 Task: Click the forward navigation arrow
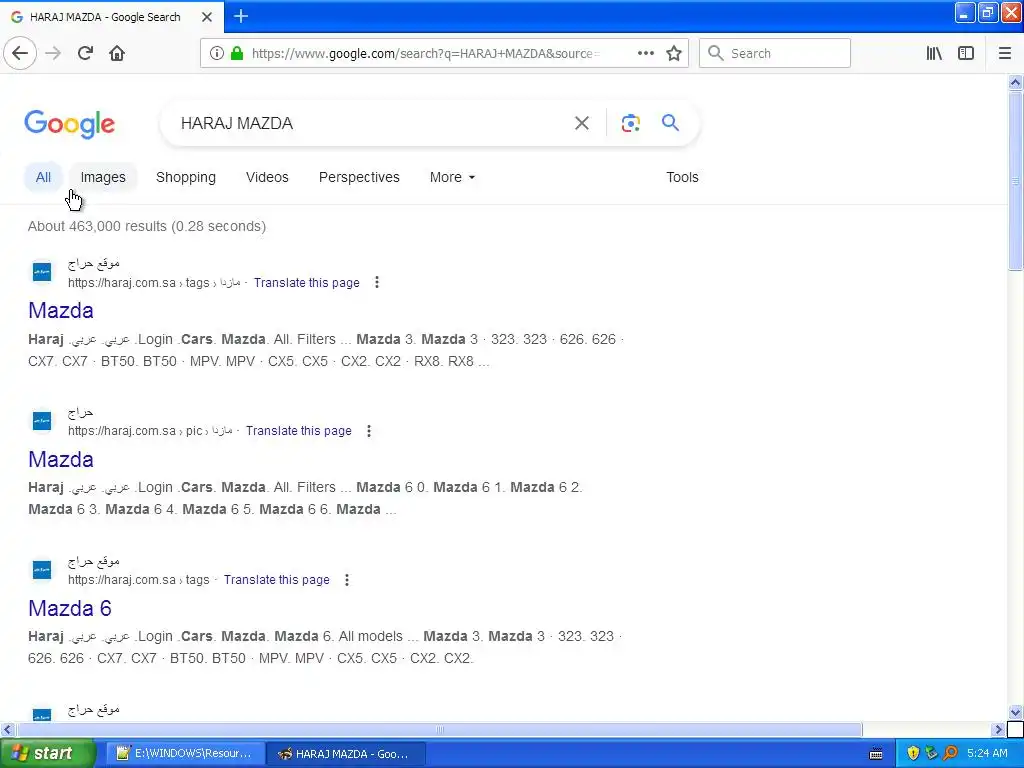[x=54, y=53]
